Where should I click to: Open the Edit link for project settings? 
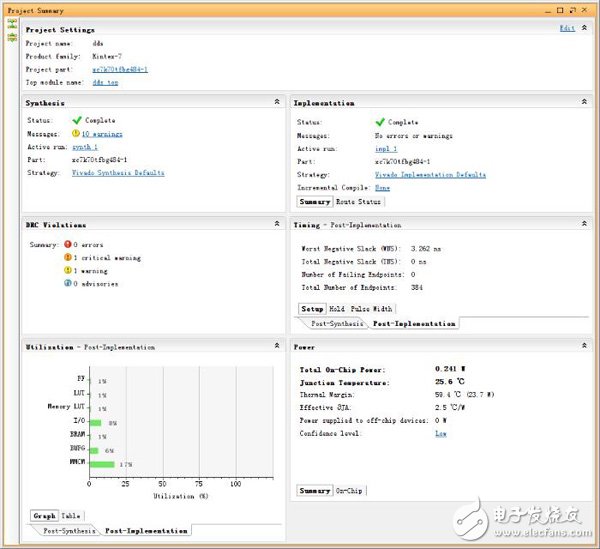point(566,29)
